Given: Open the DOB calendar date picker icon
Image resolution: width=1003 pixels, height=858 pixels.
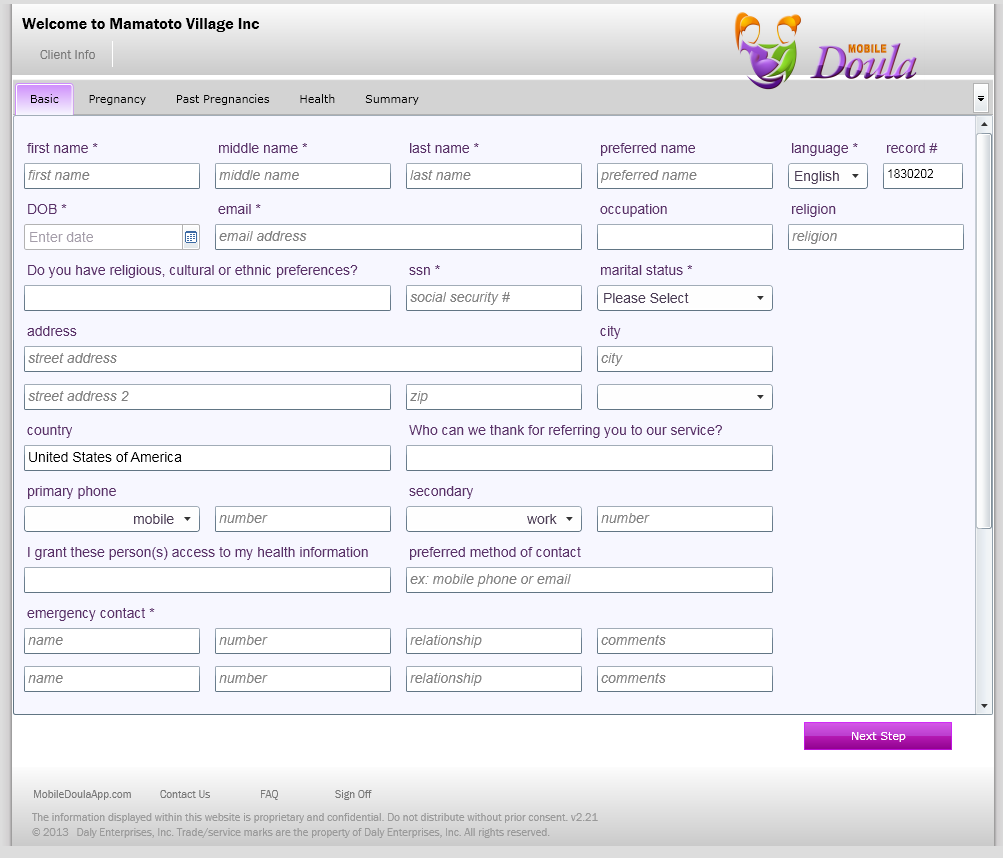Looking at the screenshot, I should coord(191,237).
